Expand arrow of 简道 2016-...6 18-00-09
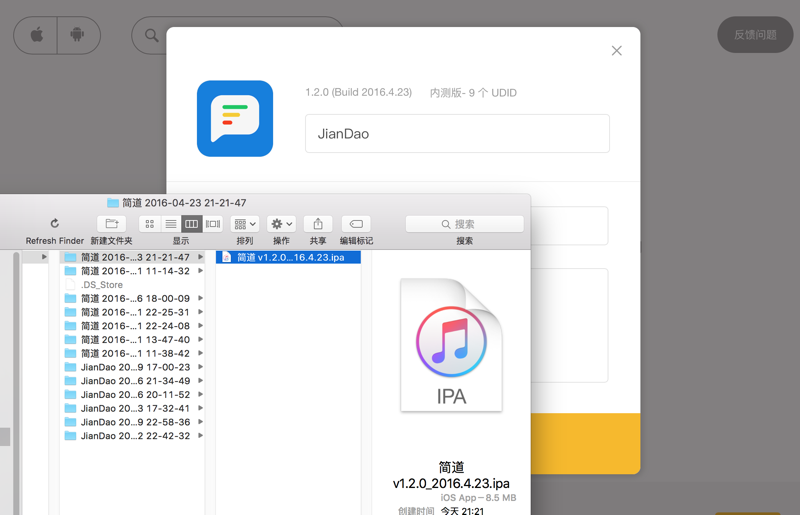This screenshot has width=800, height=515. (201, 299)
